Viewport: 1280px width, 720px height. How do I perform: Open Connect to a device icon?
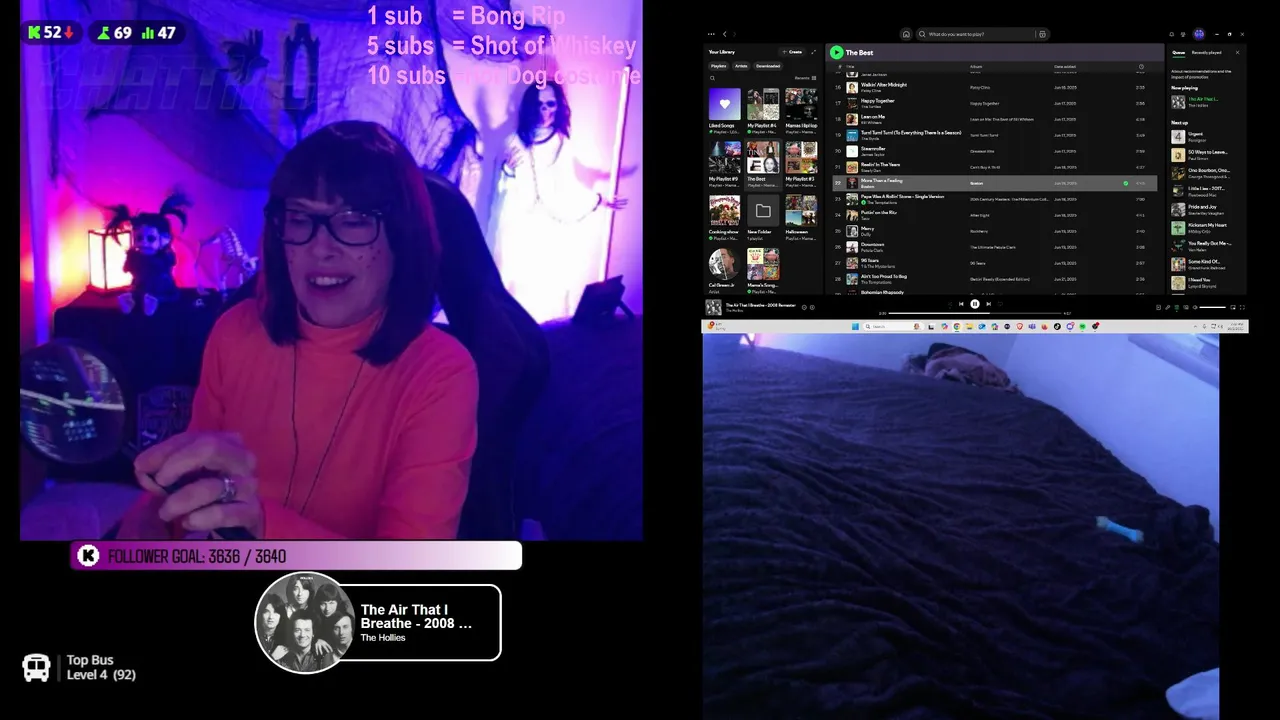(x=1186, y=307)
